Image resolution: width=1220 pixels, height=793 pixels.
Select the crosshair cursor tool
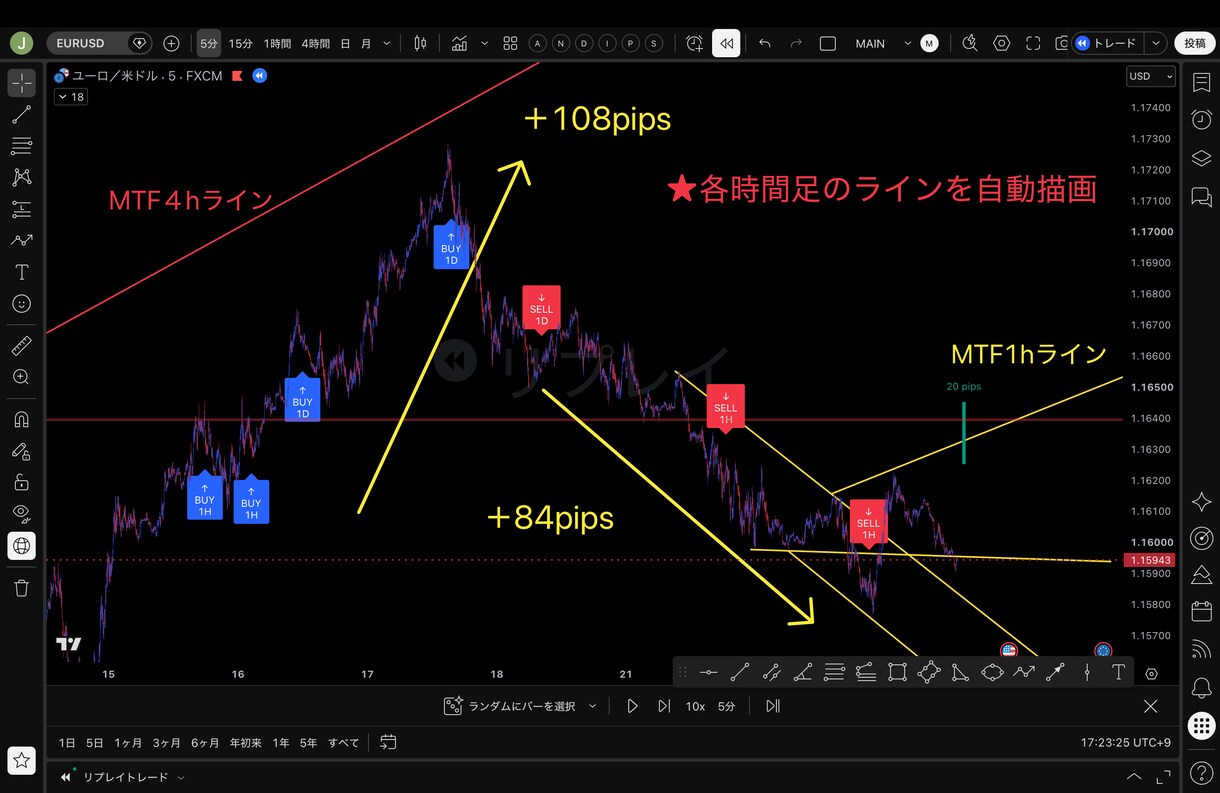pyautogui.click(x=21, y=83)
